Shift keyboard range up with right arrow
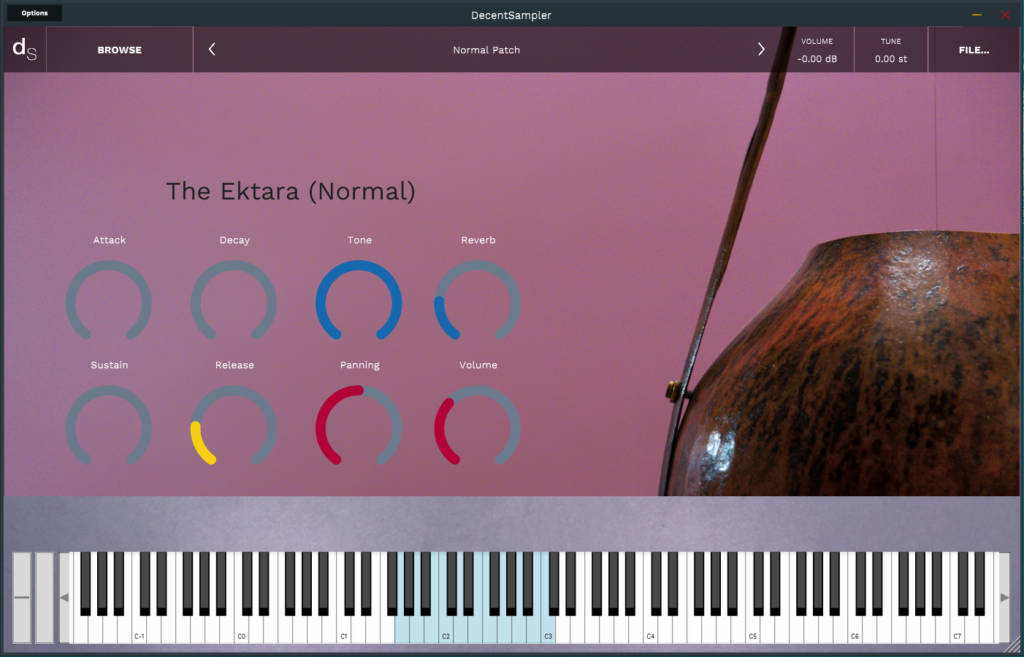This screenshot has width=1024, height=657. coord(1004,597)
